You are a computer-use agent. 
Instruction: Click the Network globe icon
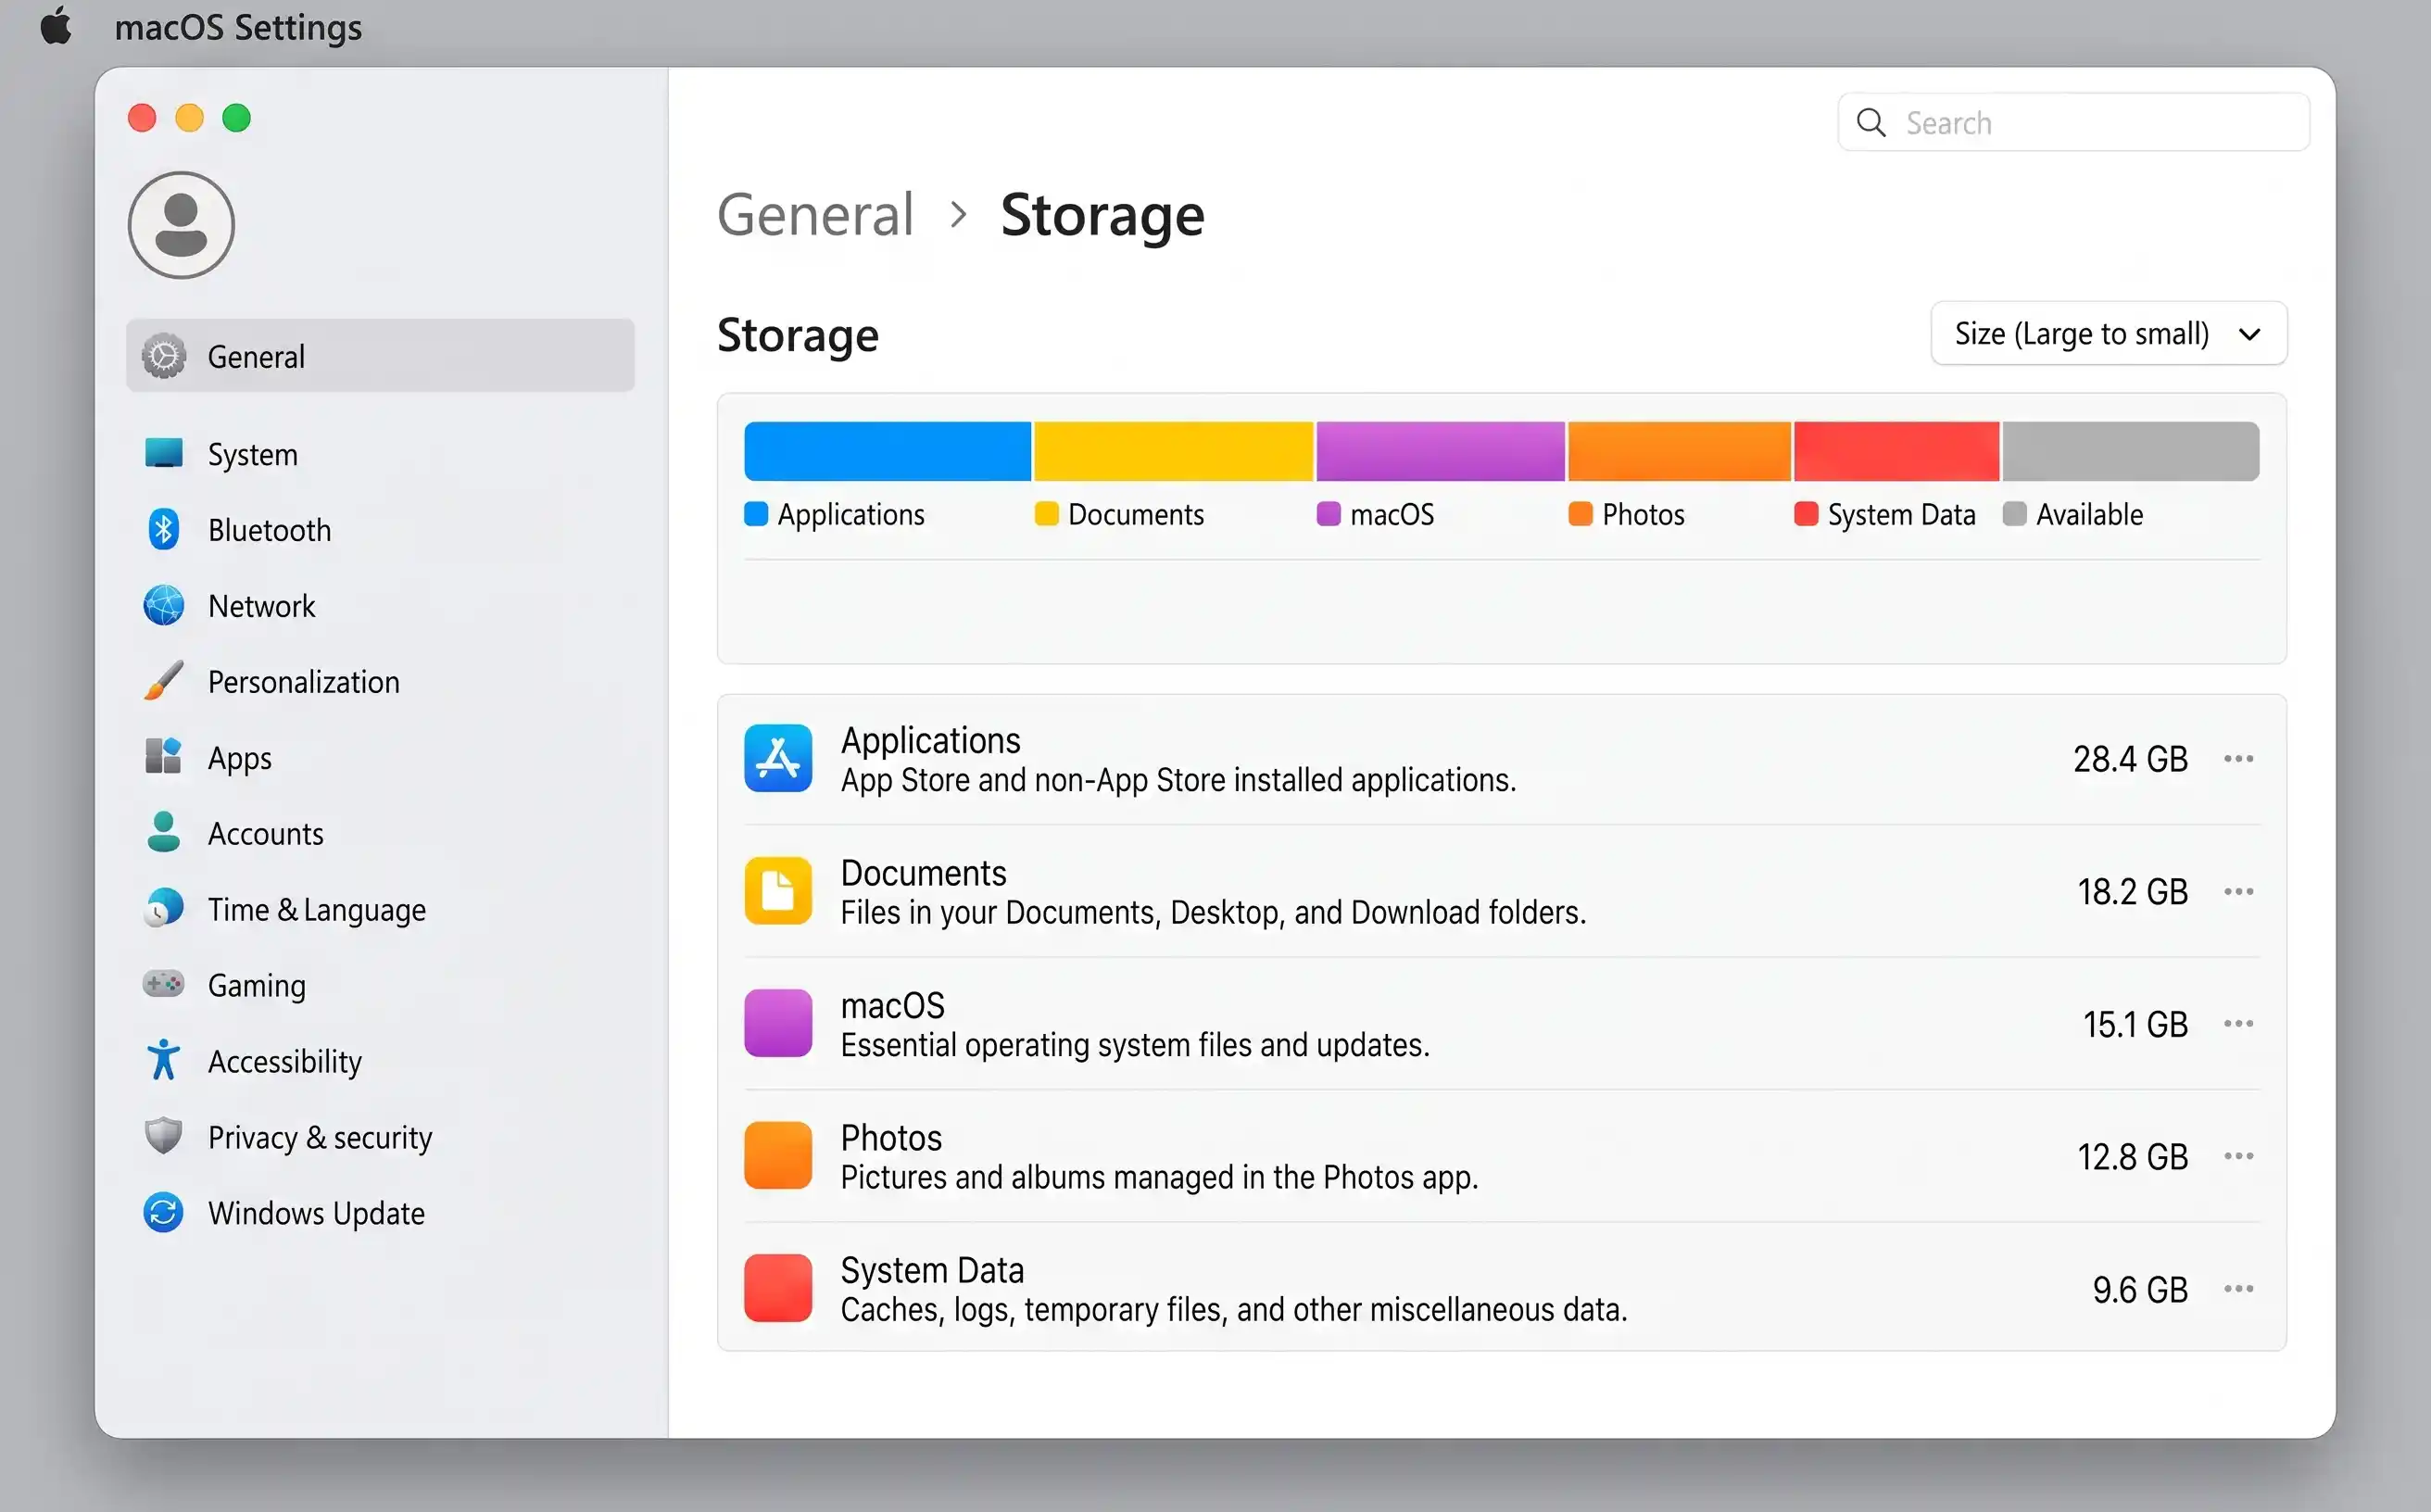[x=164, y=605]
